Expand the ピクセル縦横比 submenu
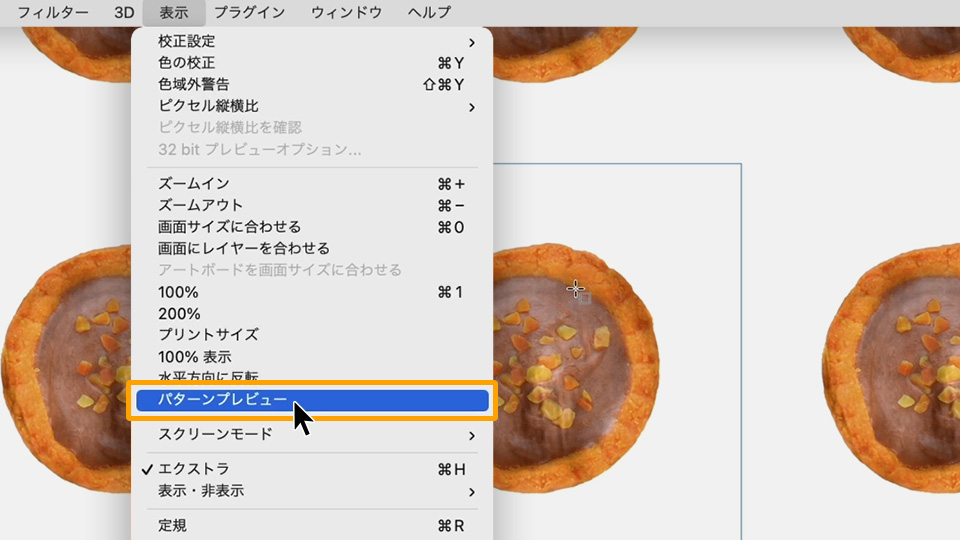Image resolution: width=960 pixels, height=540 pixels. (312, 107)
